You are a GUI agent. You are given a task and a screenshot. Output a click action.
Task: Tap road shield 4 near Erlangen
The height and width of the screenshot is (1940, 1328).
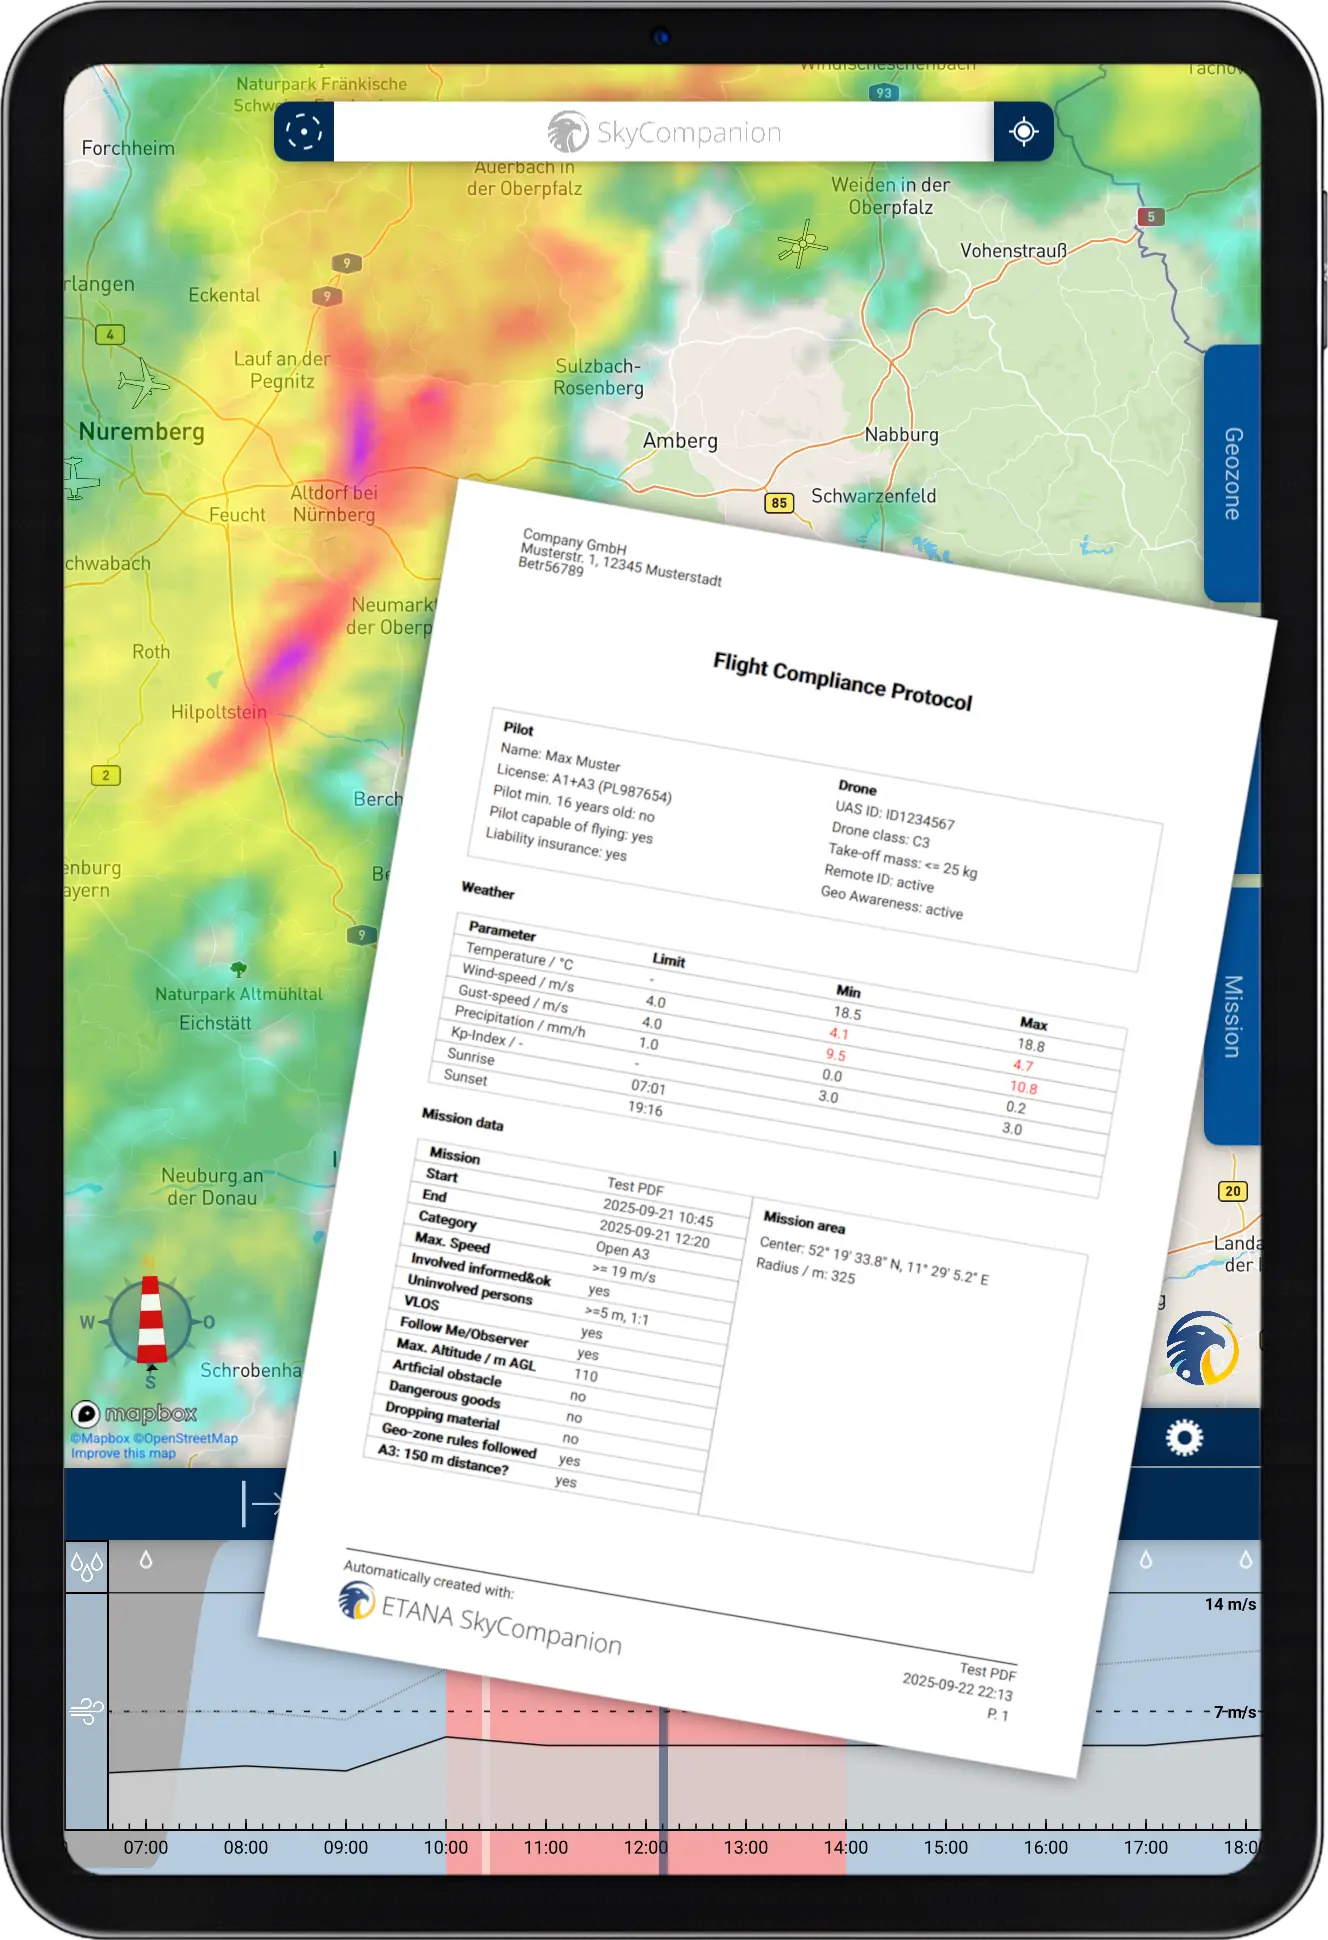[x=110, y=334]
